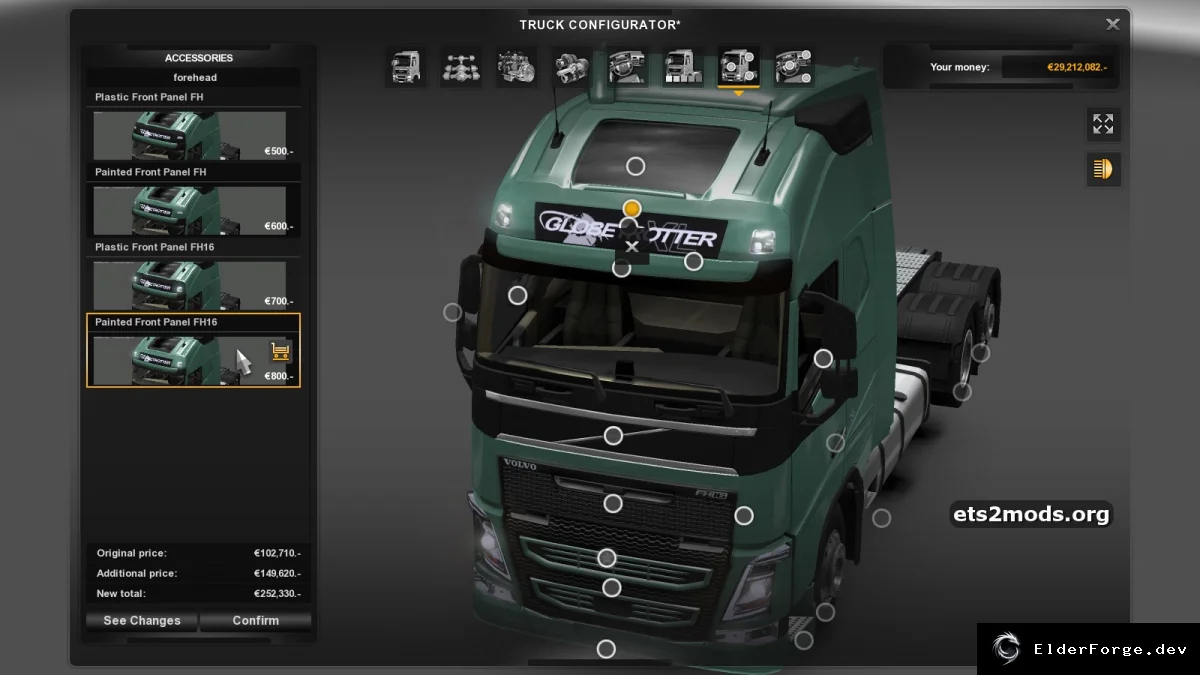Click the 'Plastic Front Panel FH' label
The width and height of the screenshot is (1200, 675).
tap(149, 97)
